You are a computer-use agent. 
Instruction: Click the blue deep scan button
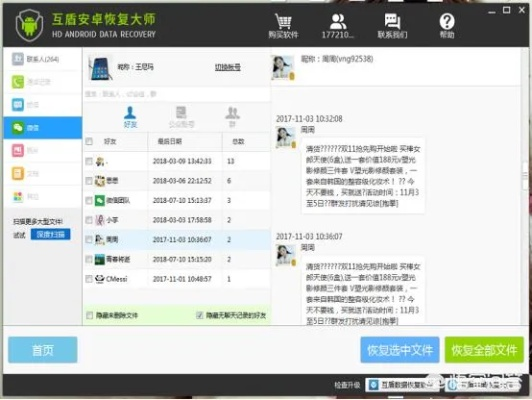(51, 234)
